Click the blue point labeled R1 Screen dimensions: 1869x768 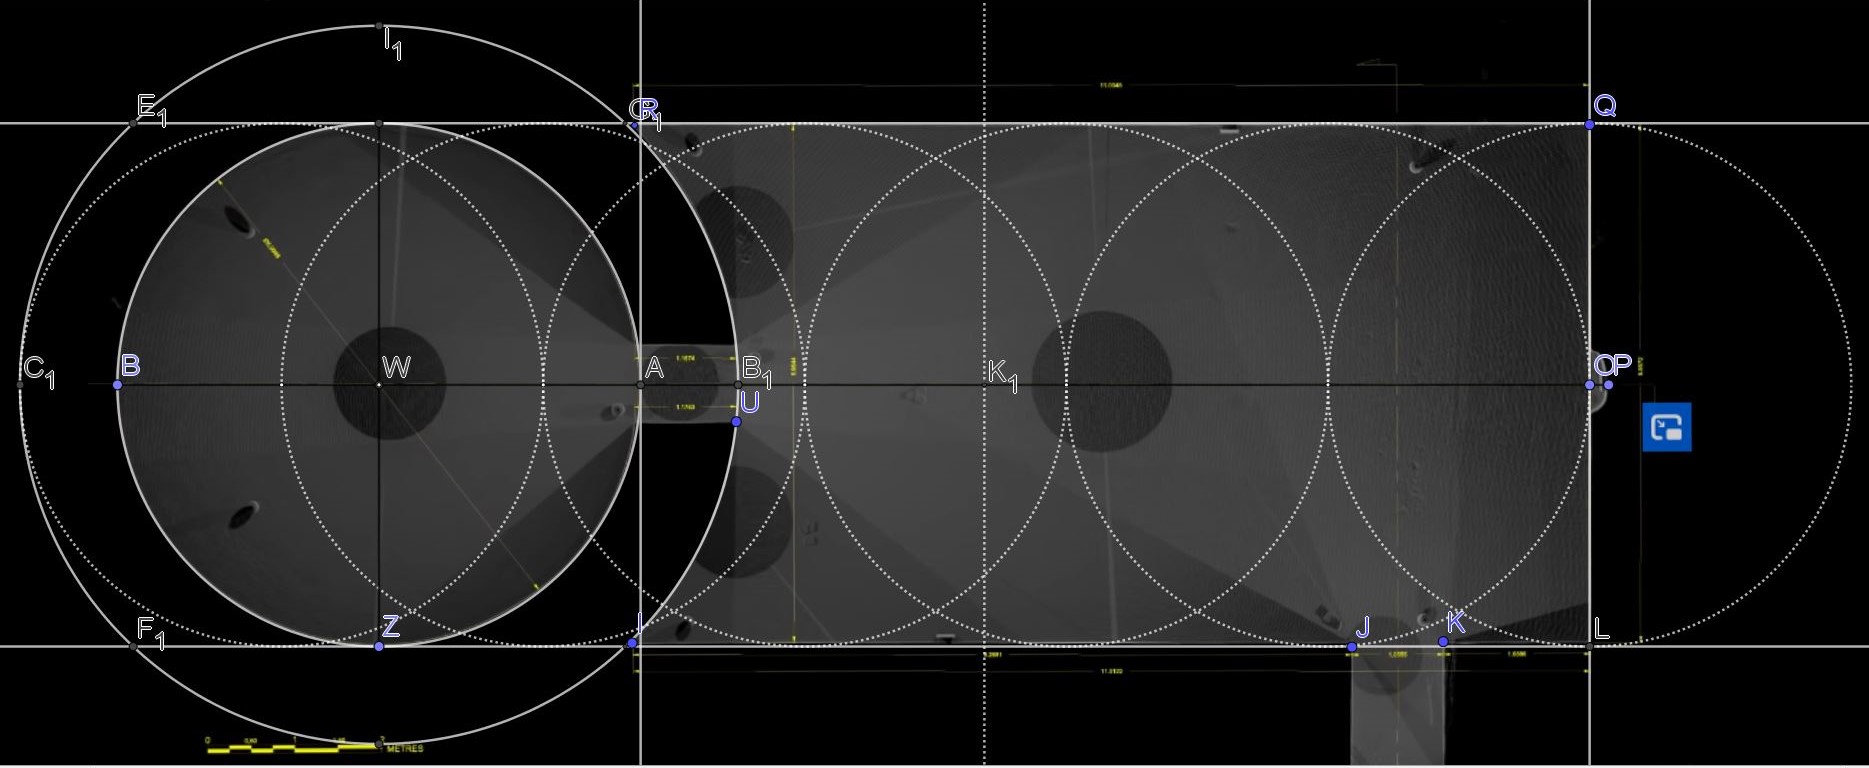click(x=632, y=125)
